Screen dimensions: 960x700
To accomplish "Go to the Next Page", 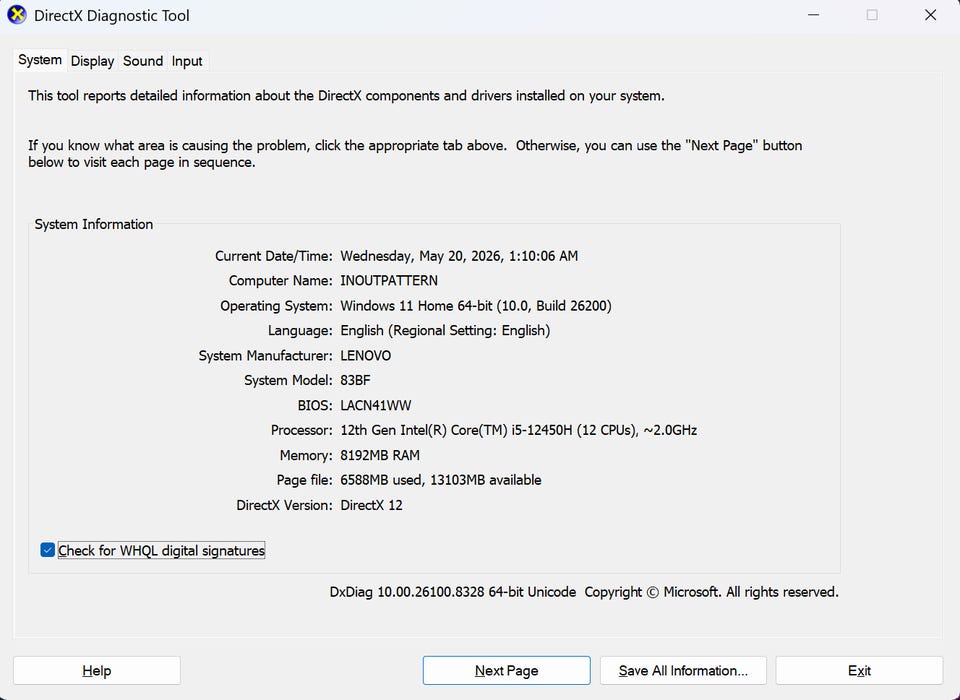I will [506, 671].
